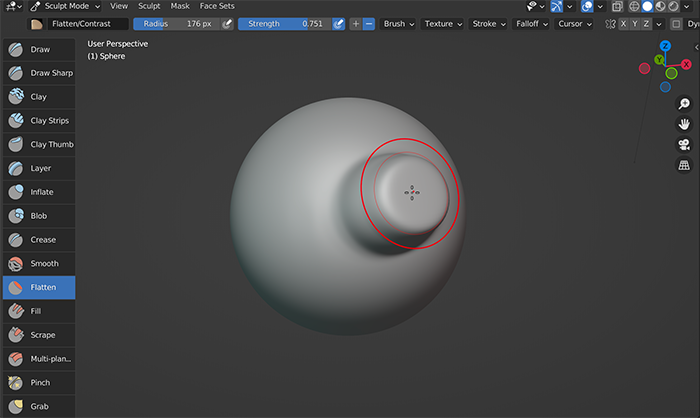Select the Clay Thumb brush
Image resolution: width=700 pixels, height=418 pixels.
(x=39, y=145)
